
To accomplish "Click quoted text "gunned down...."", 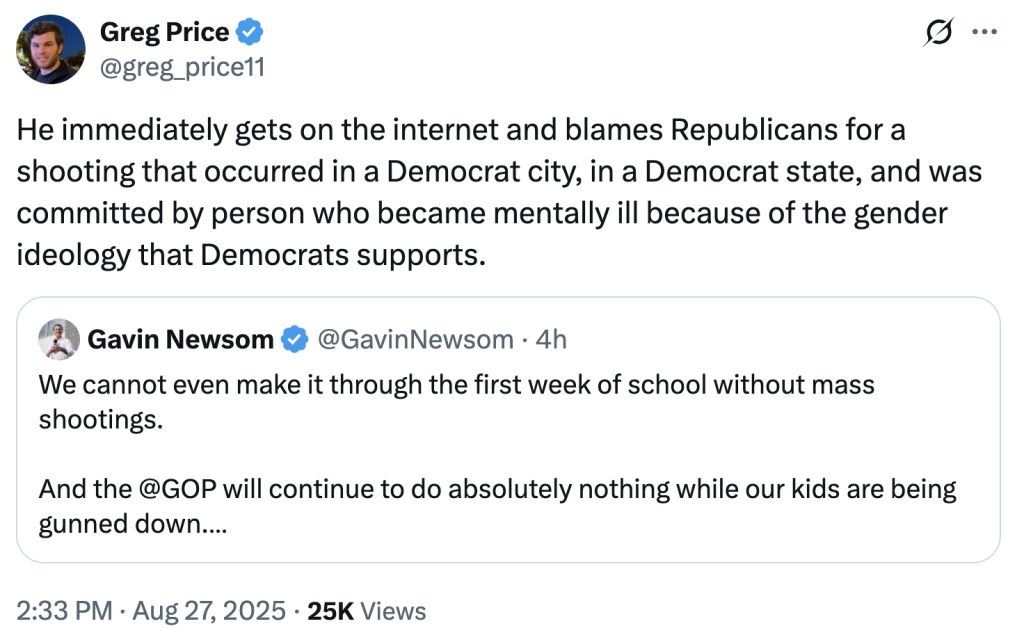I will [131, 524].
